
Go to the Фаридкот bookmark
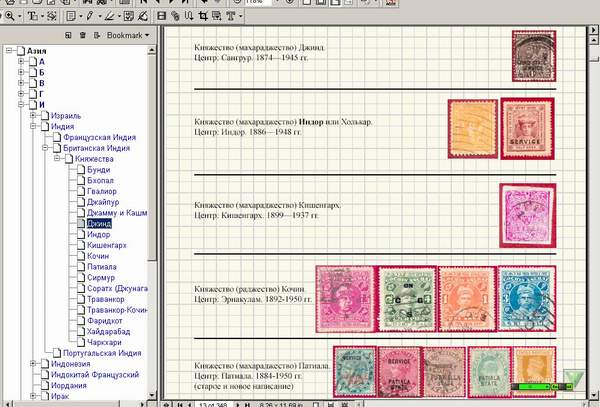tap(104, 321)
